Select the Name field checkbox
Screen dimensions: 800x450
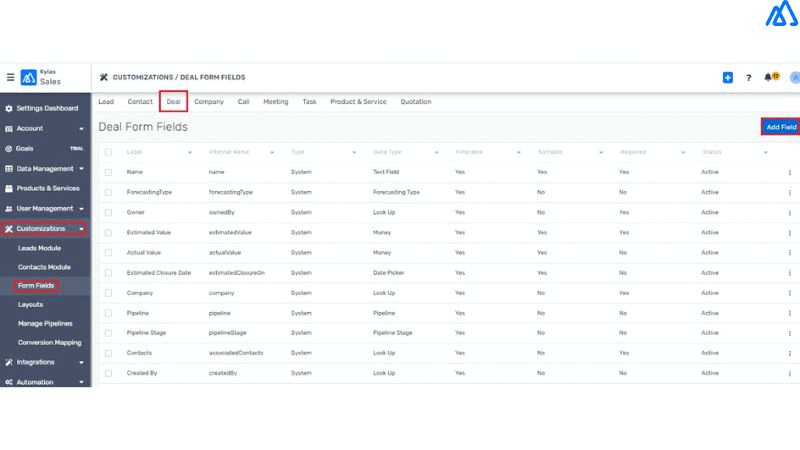(109, 172)
